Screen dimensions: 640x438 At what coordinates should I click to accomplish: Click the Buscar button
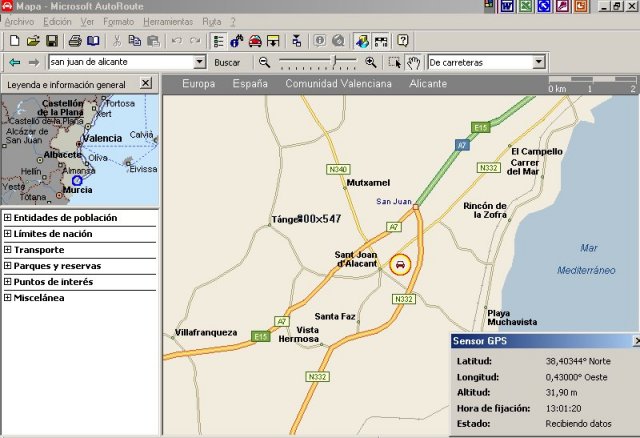point(227,62)
